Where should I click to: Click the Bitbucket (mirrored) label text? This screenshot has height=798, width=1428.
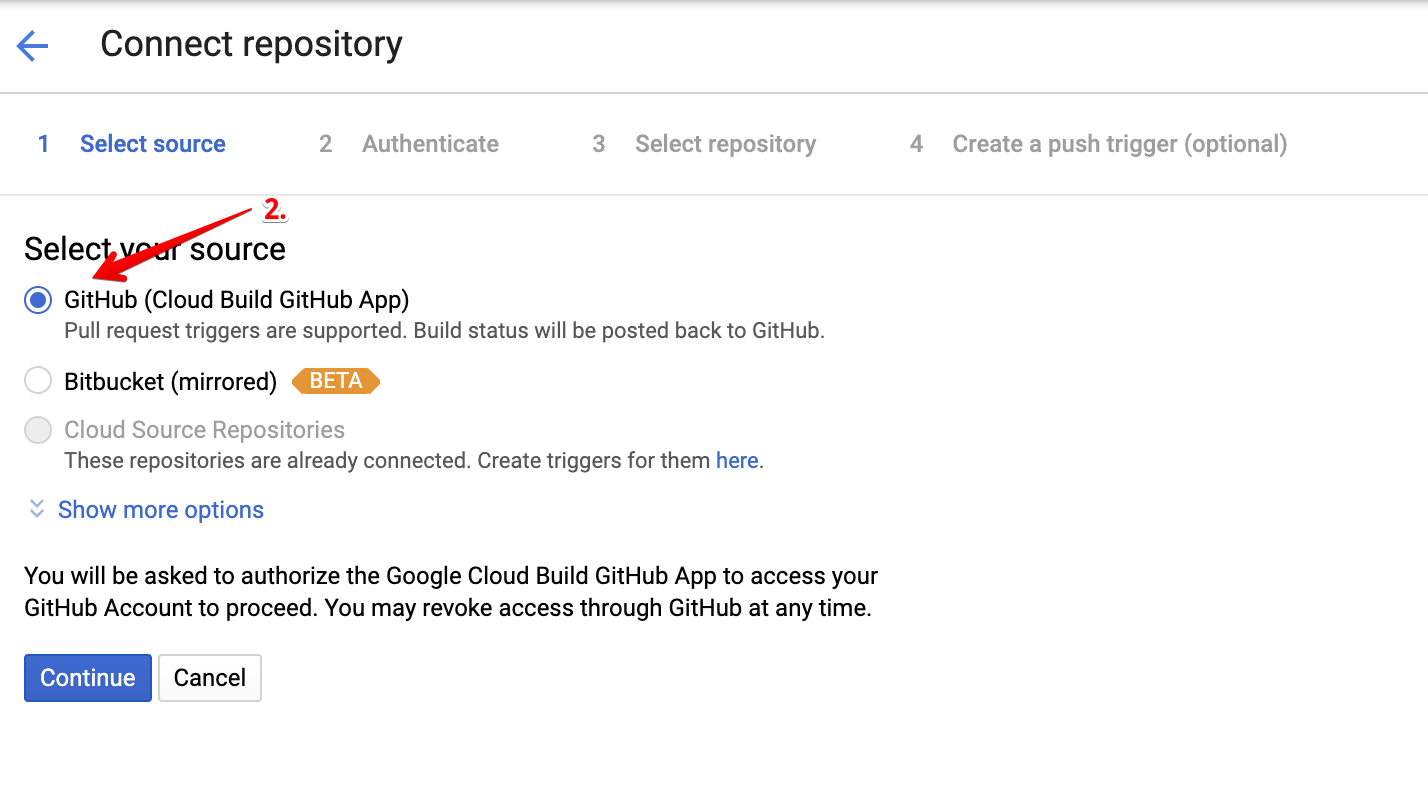point(170,381)
